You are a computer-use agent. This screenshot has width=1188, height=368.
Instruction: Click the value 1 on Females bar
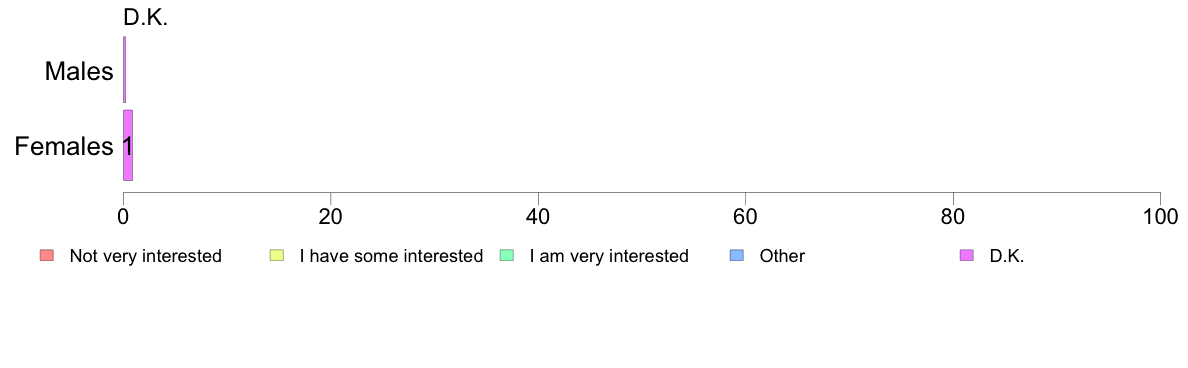pos(128,146)
